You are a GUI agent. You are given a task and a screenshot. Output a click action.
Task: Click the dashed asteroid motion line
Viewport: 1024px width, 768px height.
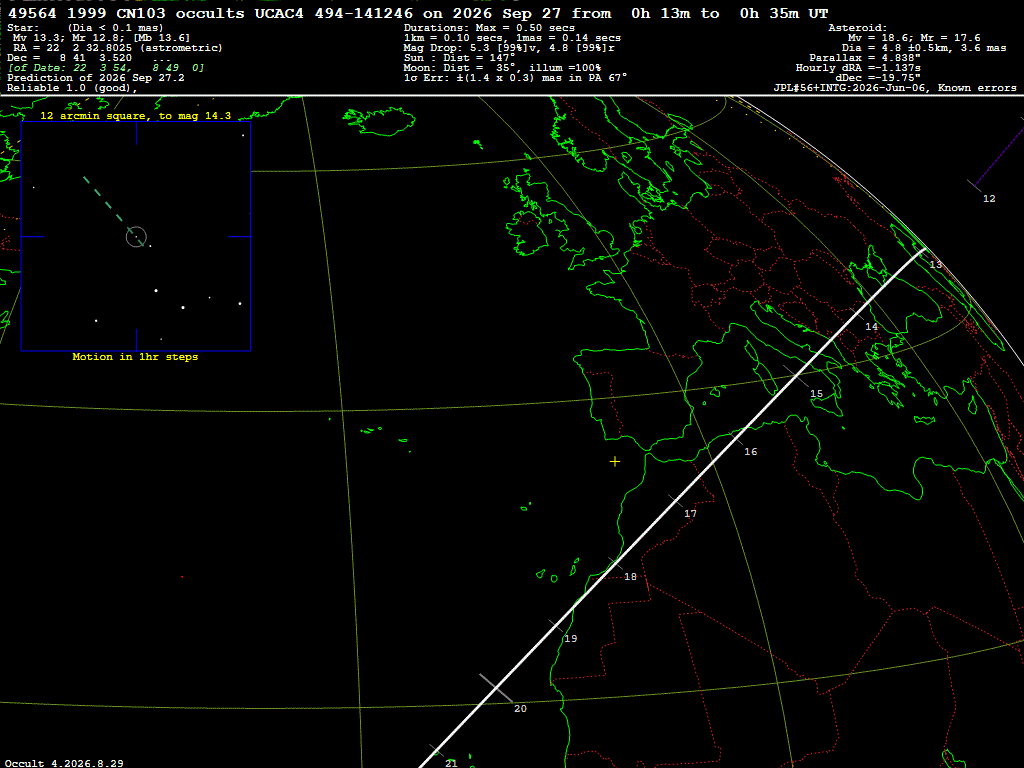(108, 205)
